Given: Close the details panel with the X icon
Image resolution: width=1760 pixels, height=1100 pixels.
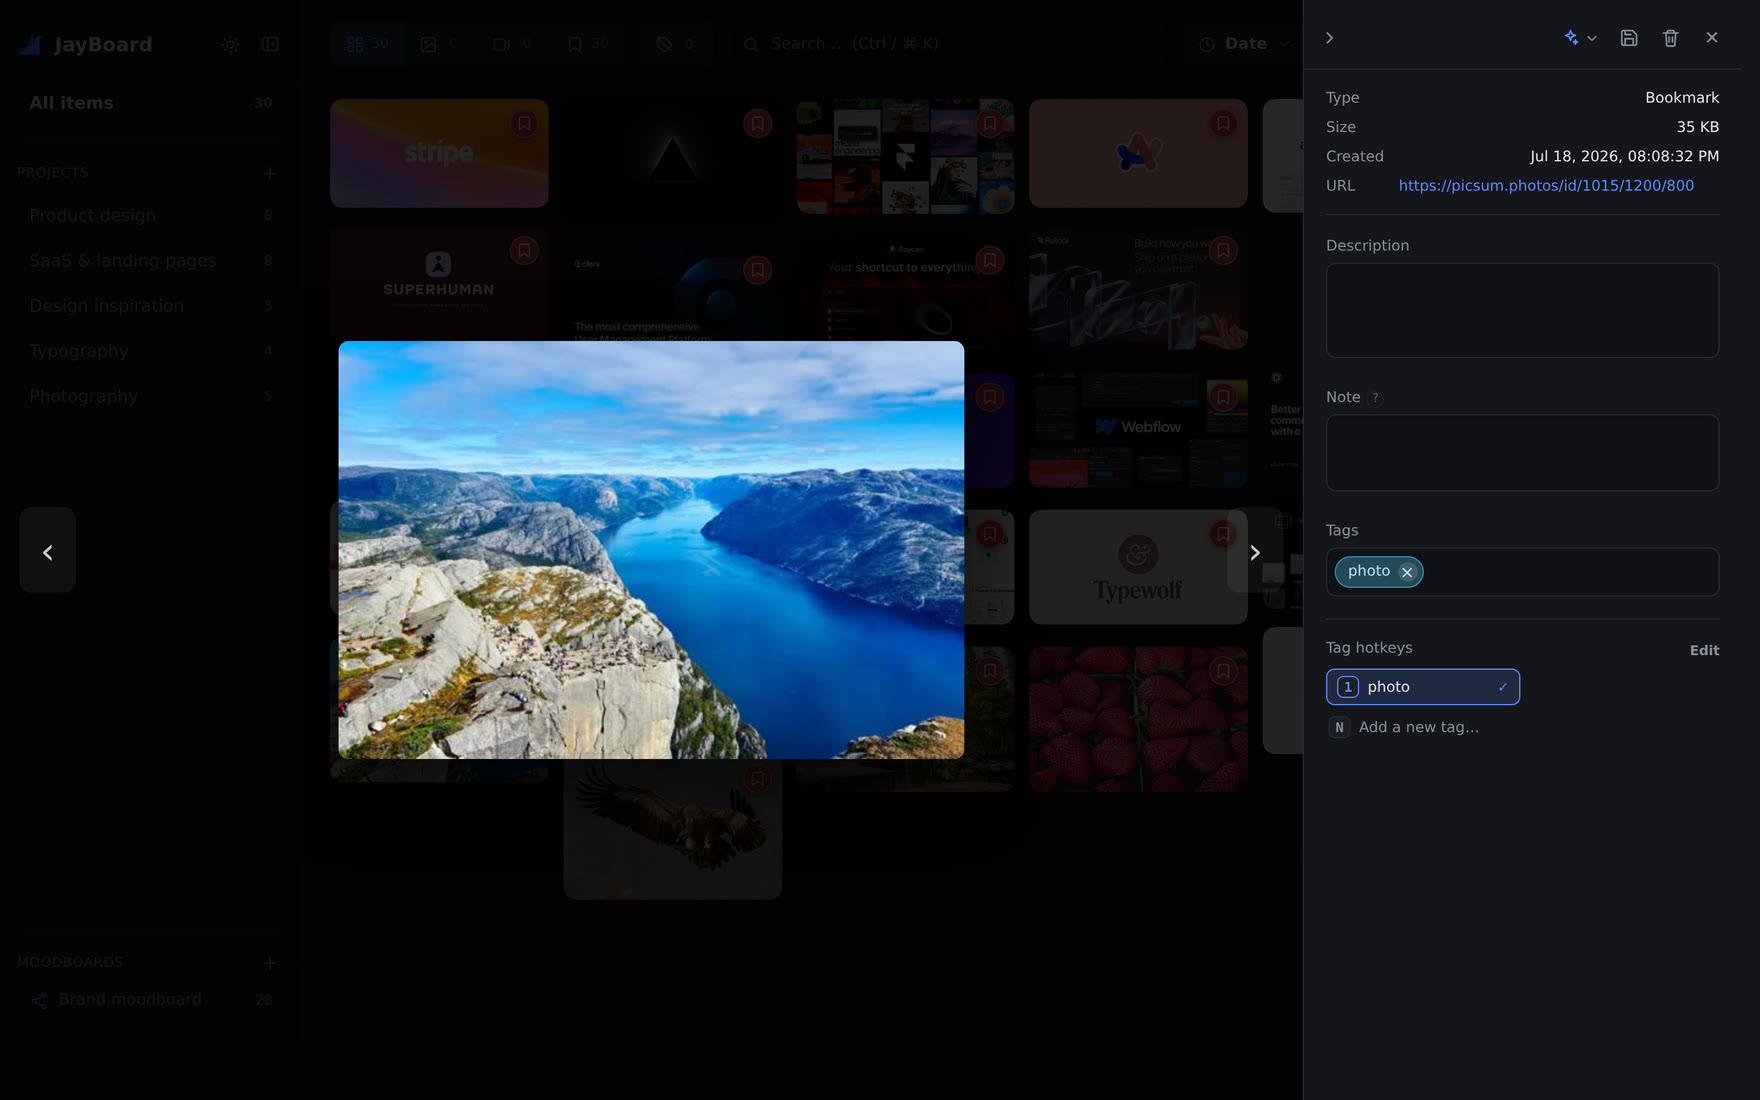Looking at the screenshot, I should (x=1712, y=38).
